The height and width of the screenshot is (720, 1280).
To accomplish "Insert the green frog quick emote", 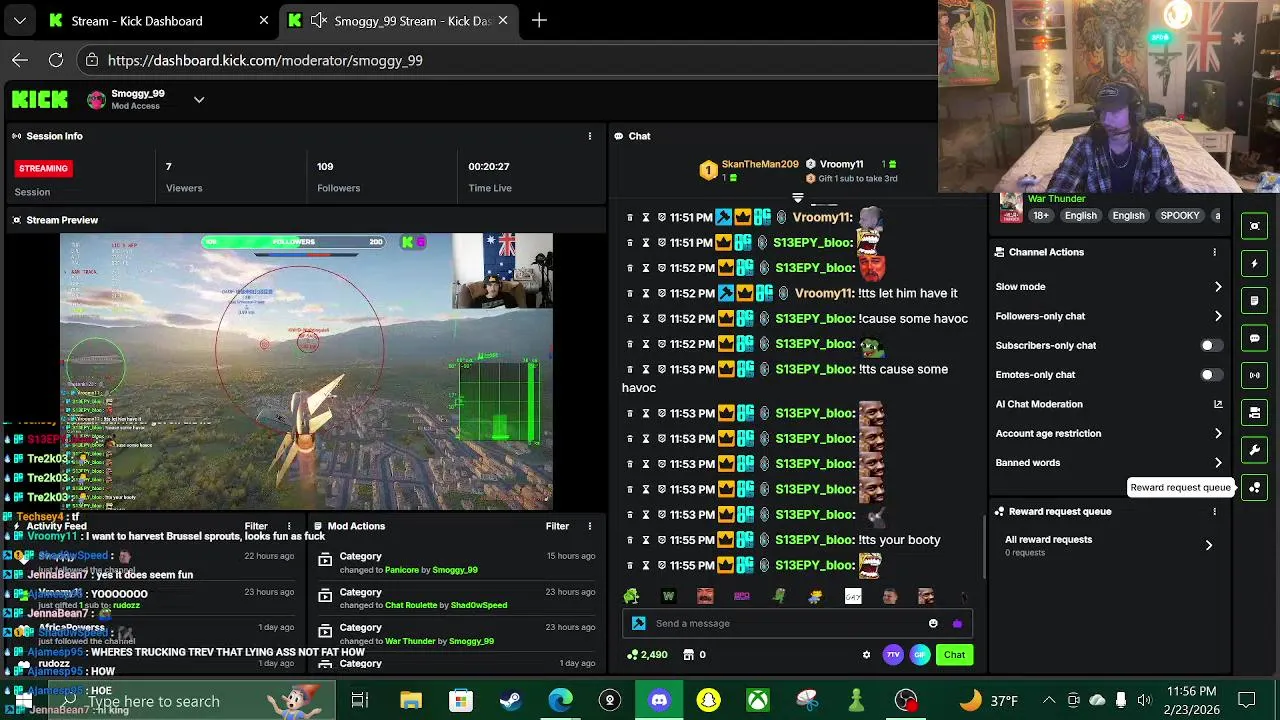I will [631, 597].
